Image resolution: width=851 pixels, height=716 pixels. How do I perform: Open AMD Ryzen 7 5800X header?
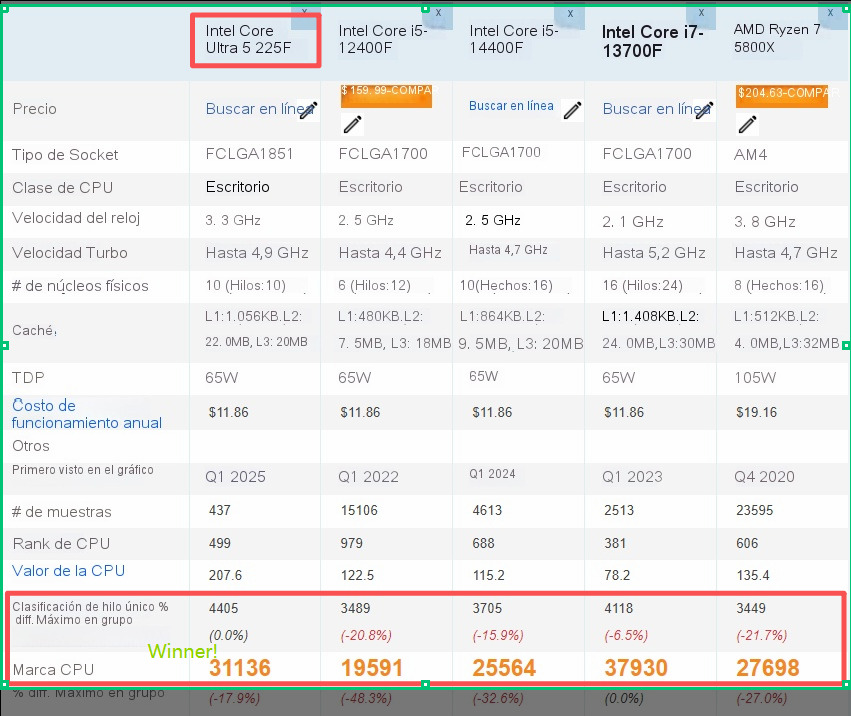(777, 38)
